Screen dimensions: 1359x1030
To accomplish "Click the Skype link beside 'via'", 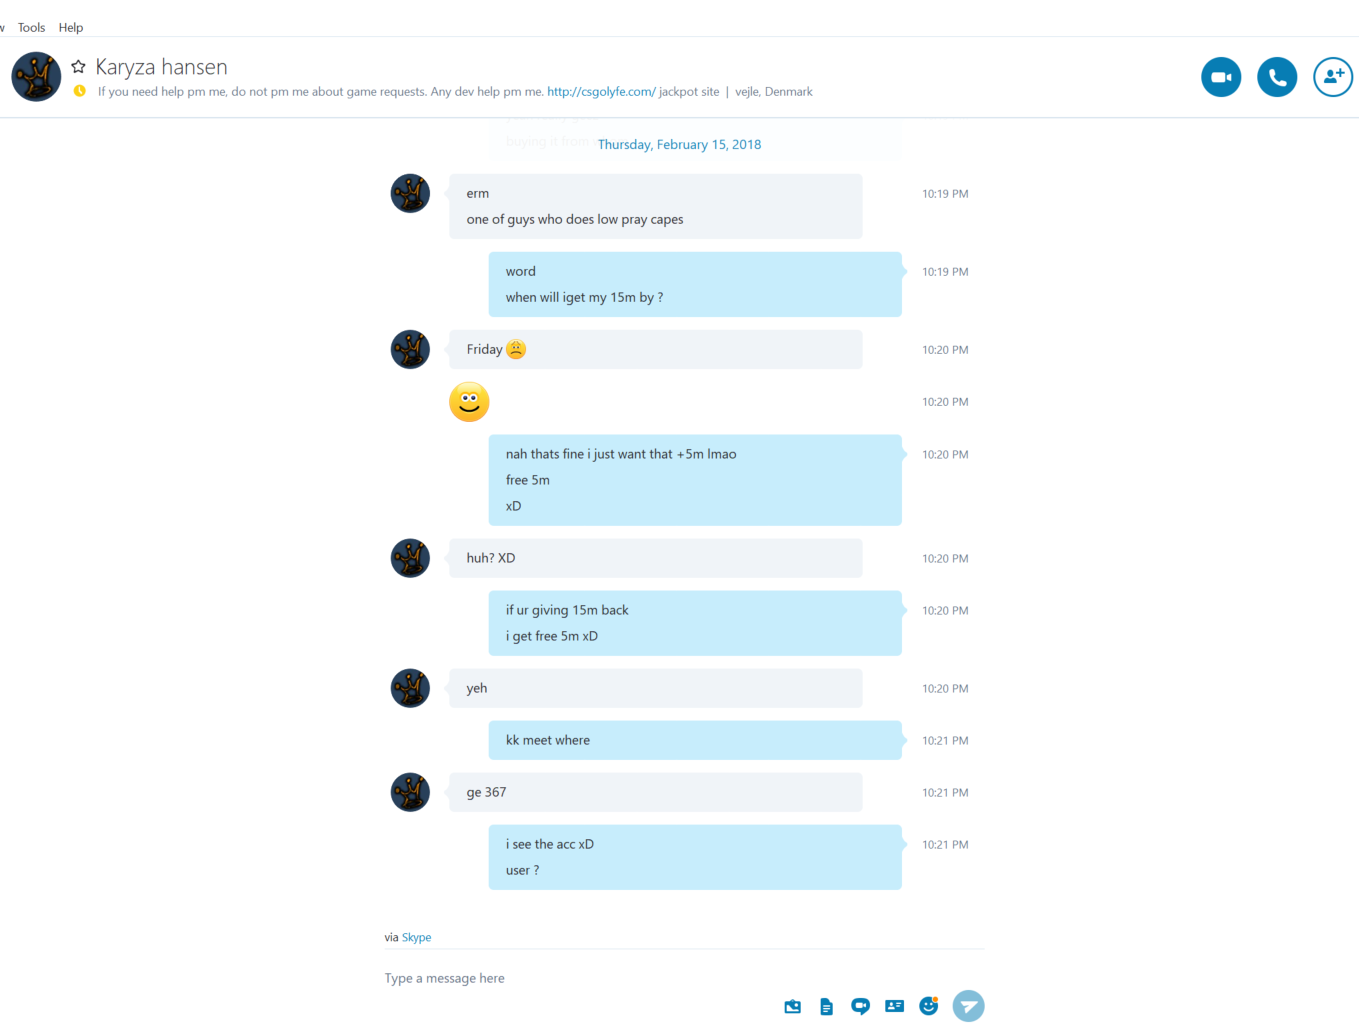I will (x=416, y=937).
